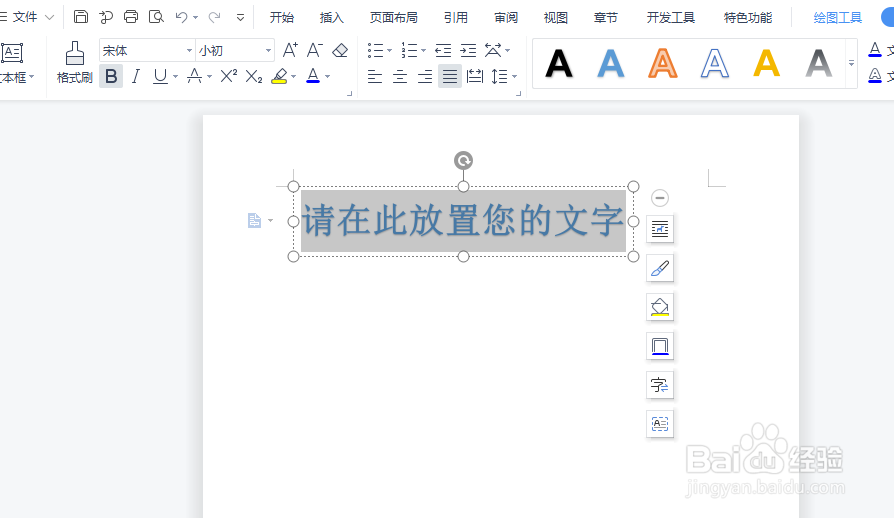Switch to 页面布局 tab
Viewport: 894px width, 518px height.
point(393,18)
